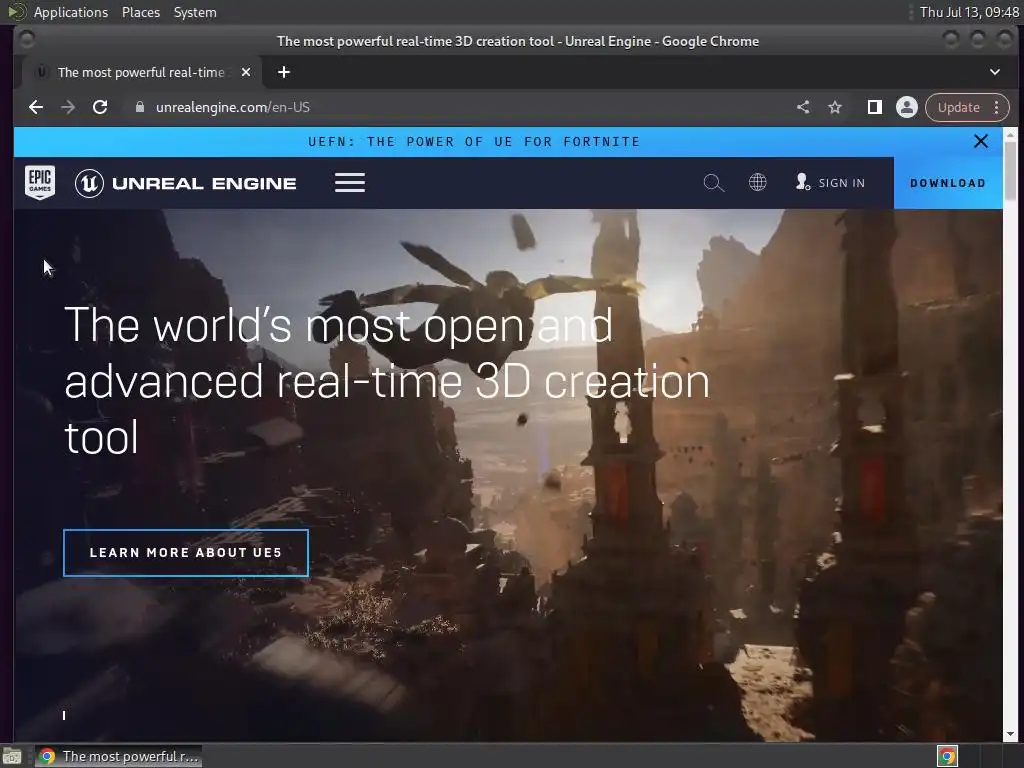1024x768 pixels.
Task: Click the page vertical scrollbar thumb
Action: pyautogui.click(x=1010, y=170)
